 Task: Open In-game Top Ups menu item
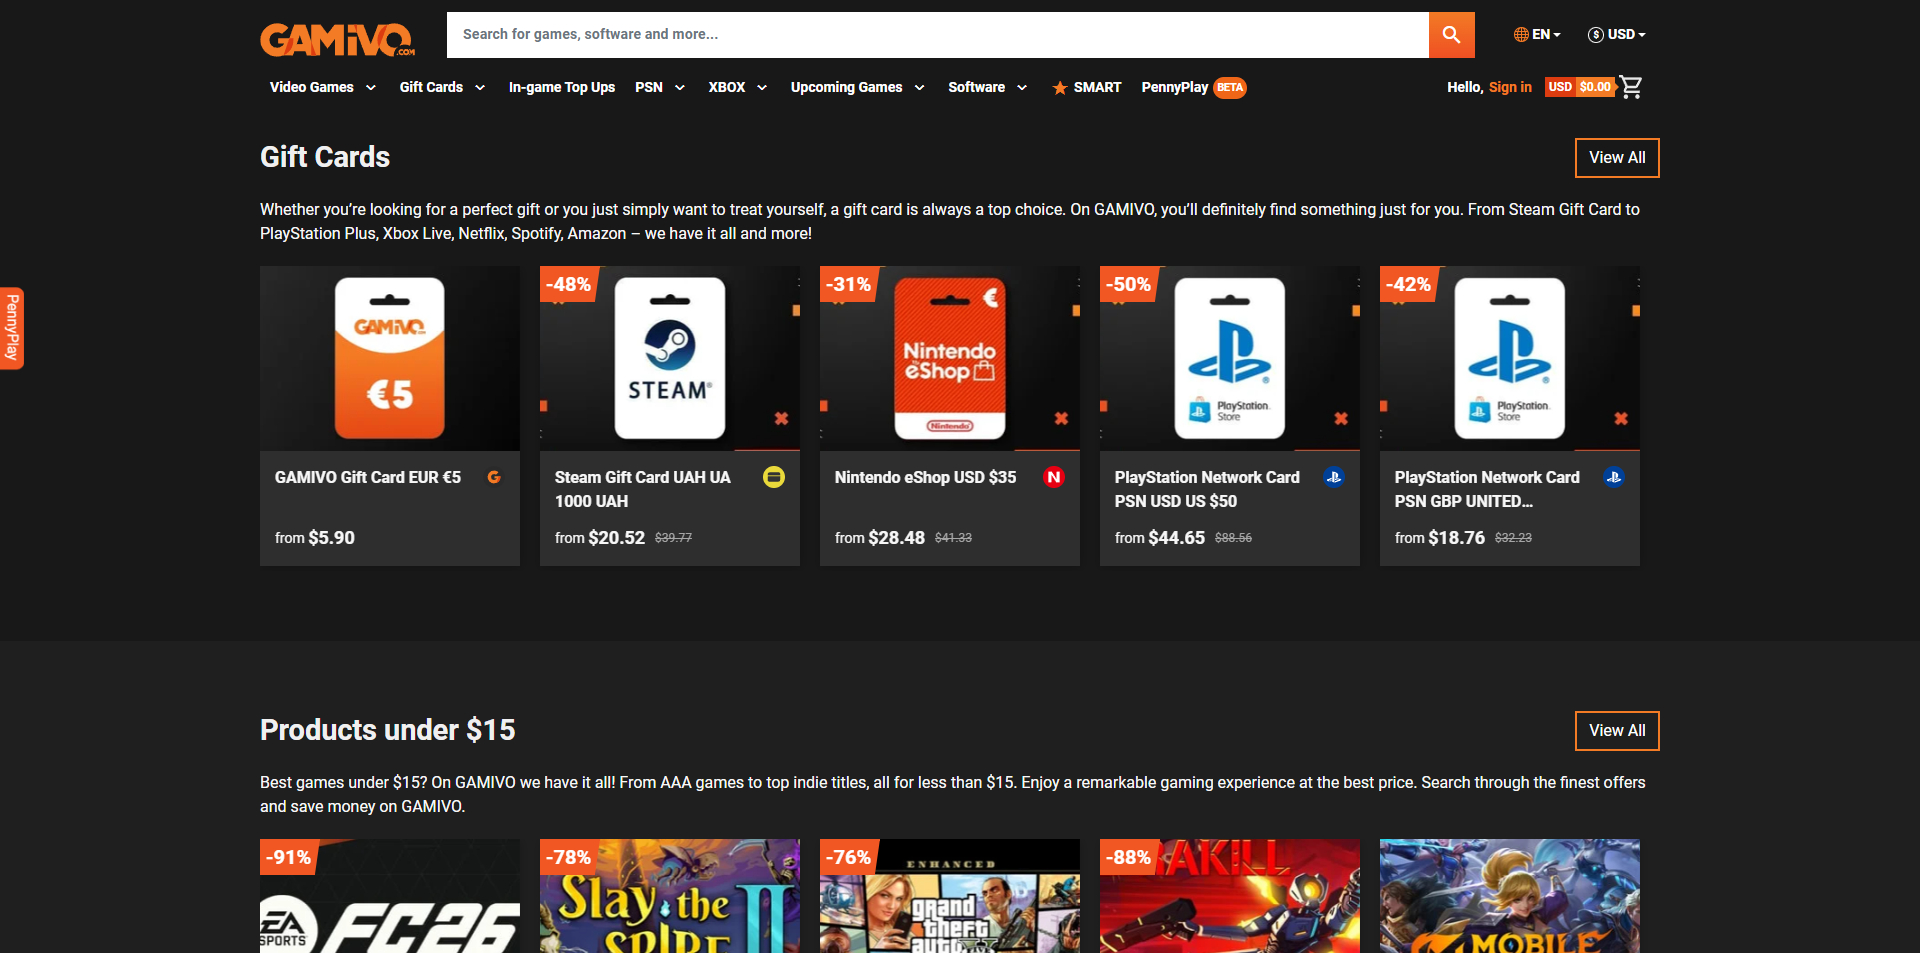pyautogui.click(x=562, y=88)
